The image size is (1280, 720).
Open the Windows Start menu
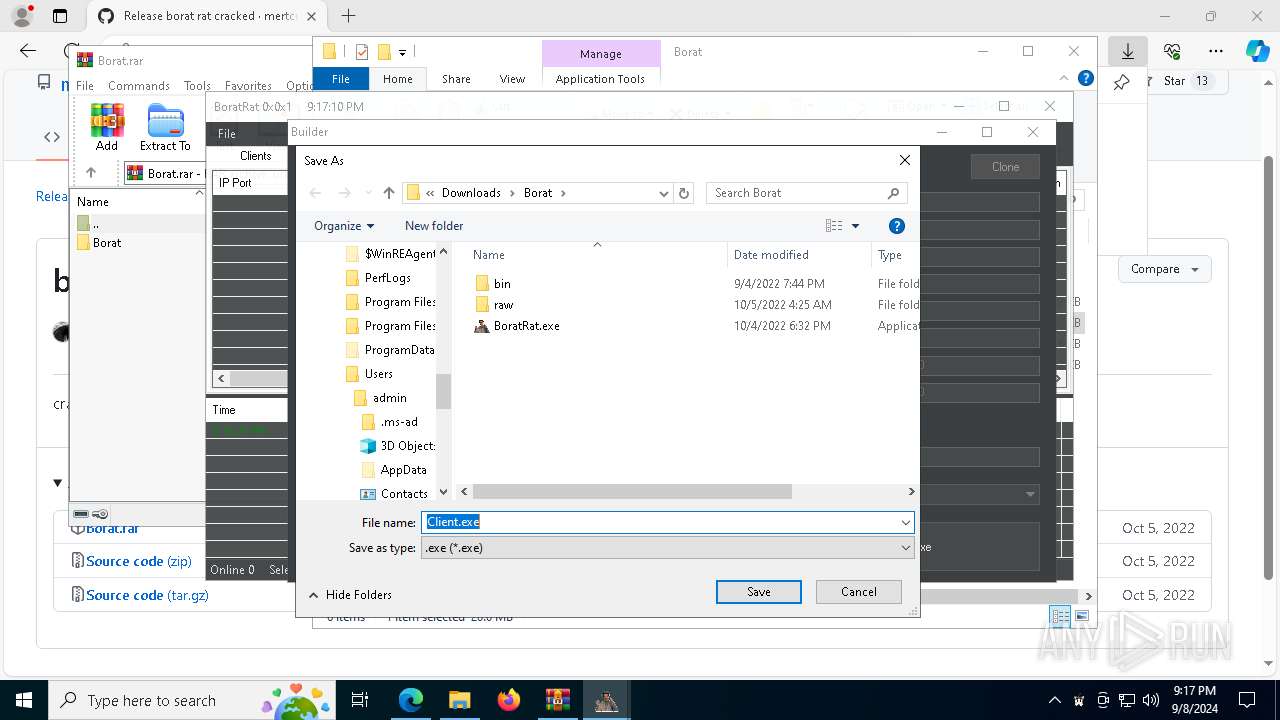[24, 700]
